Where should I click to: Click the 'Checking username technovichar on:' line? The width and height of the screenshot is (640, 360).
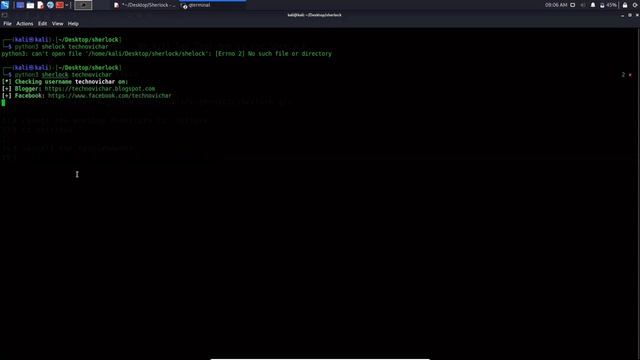pos(65,82)
